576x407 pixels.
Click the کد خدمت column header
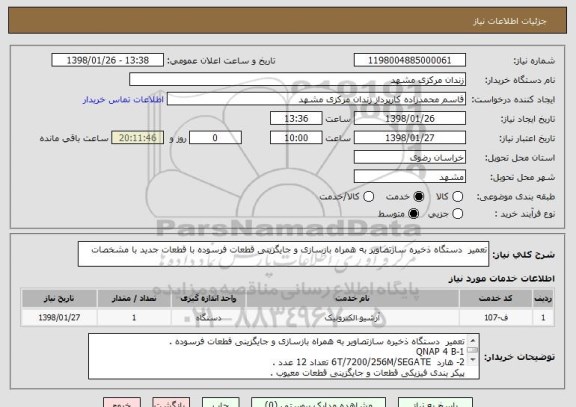click(x=495, y=298)
